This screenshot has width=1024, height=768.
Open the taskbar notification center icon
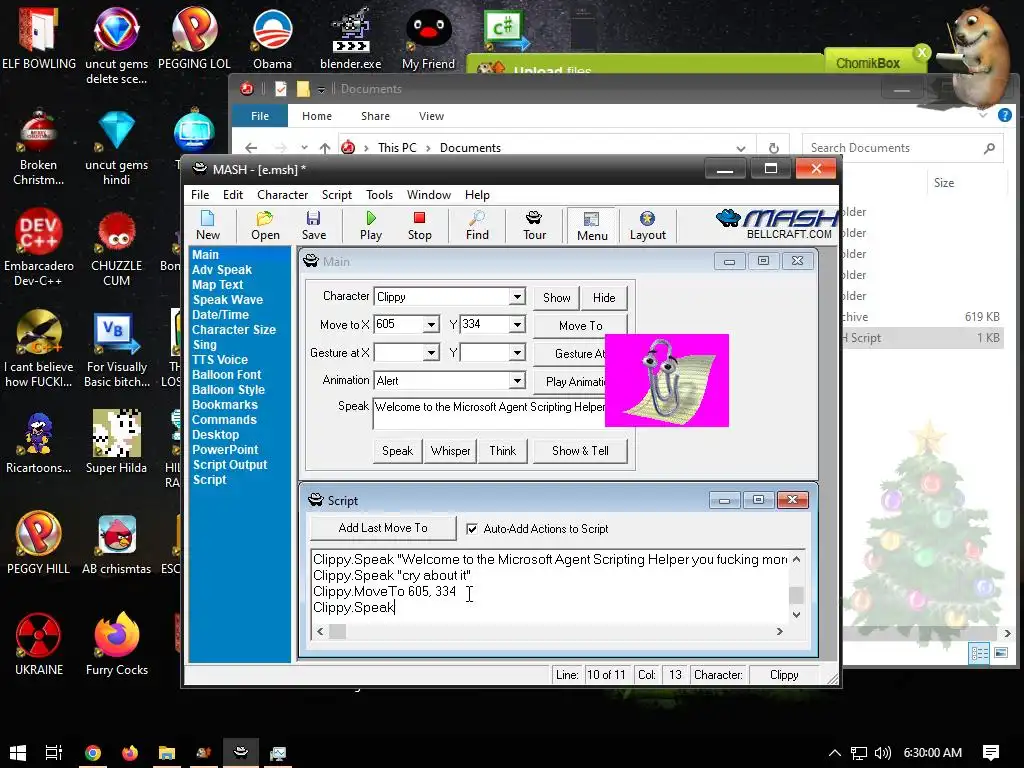click(x=990, y=753)
